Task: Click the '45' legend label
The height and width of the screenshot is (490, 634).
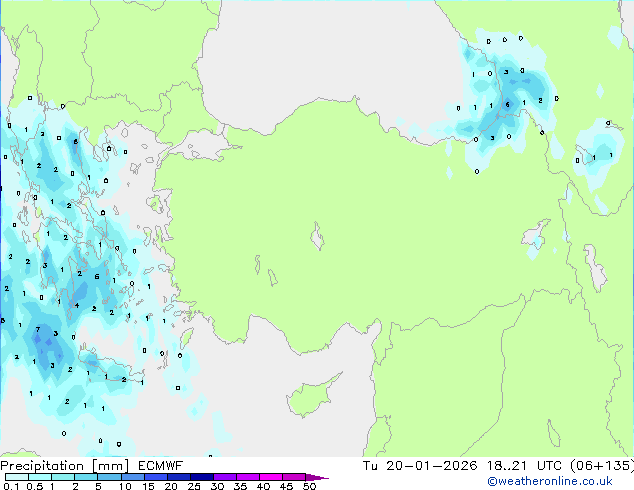Action: (x=286, y=486)
